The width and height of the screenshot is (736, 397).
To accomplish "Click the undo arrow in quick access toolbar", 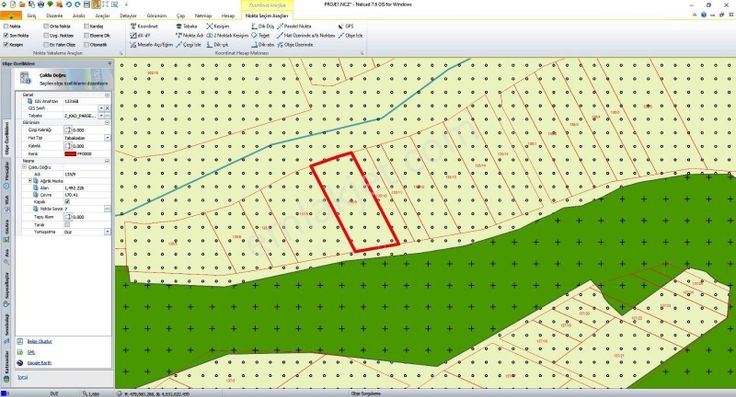I will pyautogui.click(x=69, y=4).
